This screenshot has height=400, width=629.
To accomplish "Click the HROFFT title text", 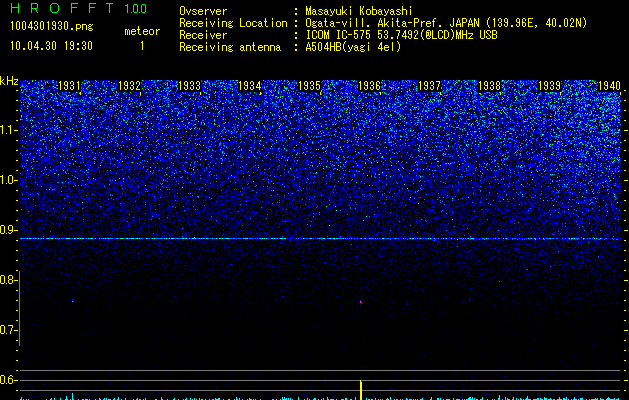I will 63,8.
